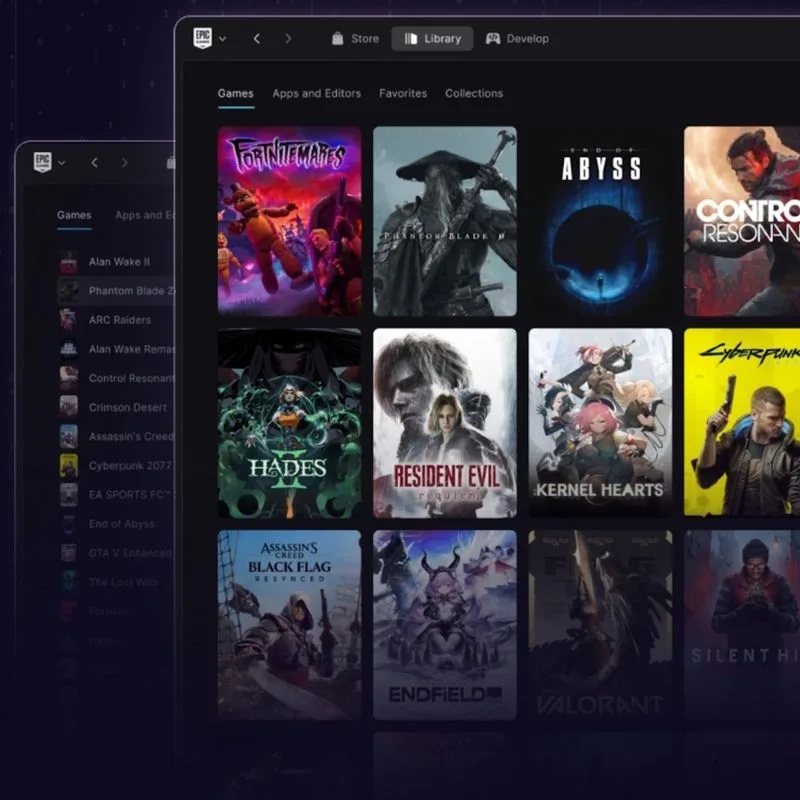Select the Library tab

coord(432,39)
